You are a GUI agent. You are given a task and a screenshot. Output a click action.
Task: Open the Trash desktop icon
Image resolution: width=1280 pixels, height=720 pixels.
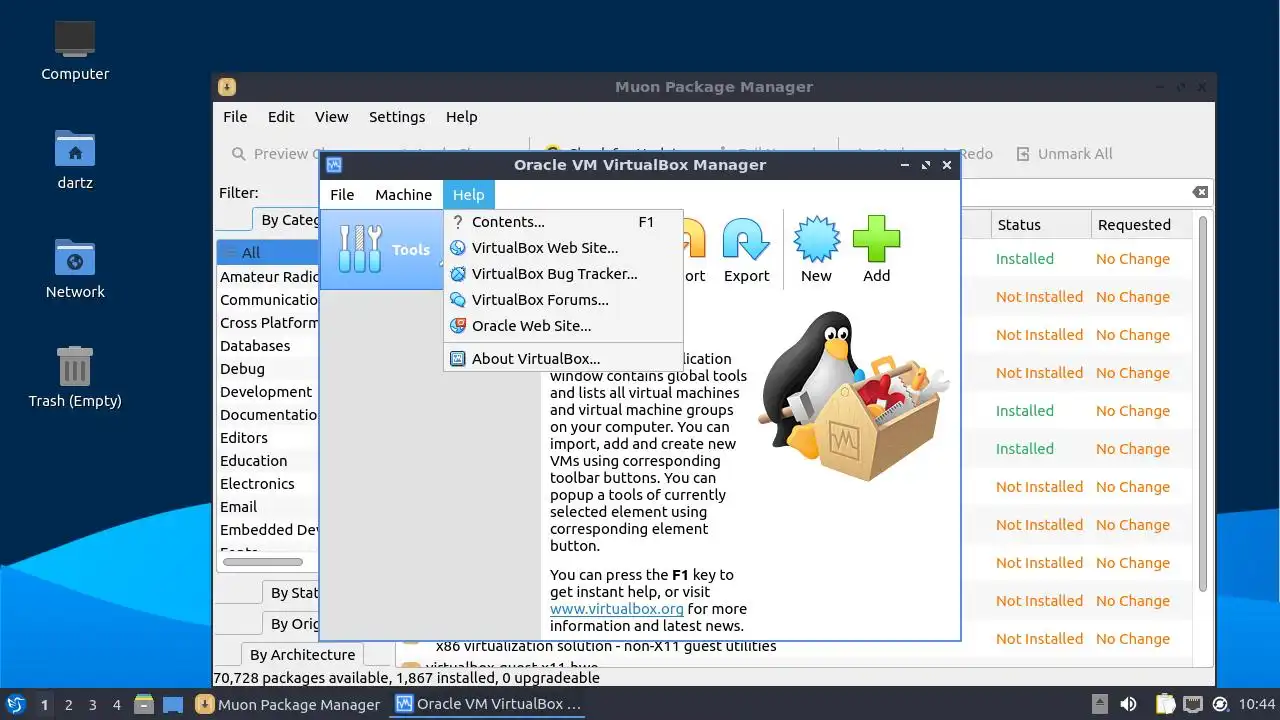click(75, 377)
